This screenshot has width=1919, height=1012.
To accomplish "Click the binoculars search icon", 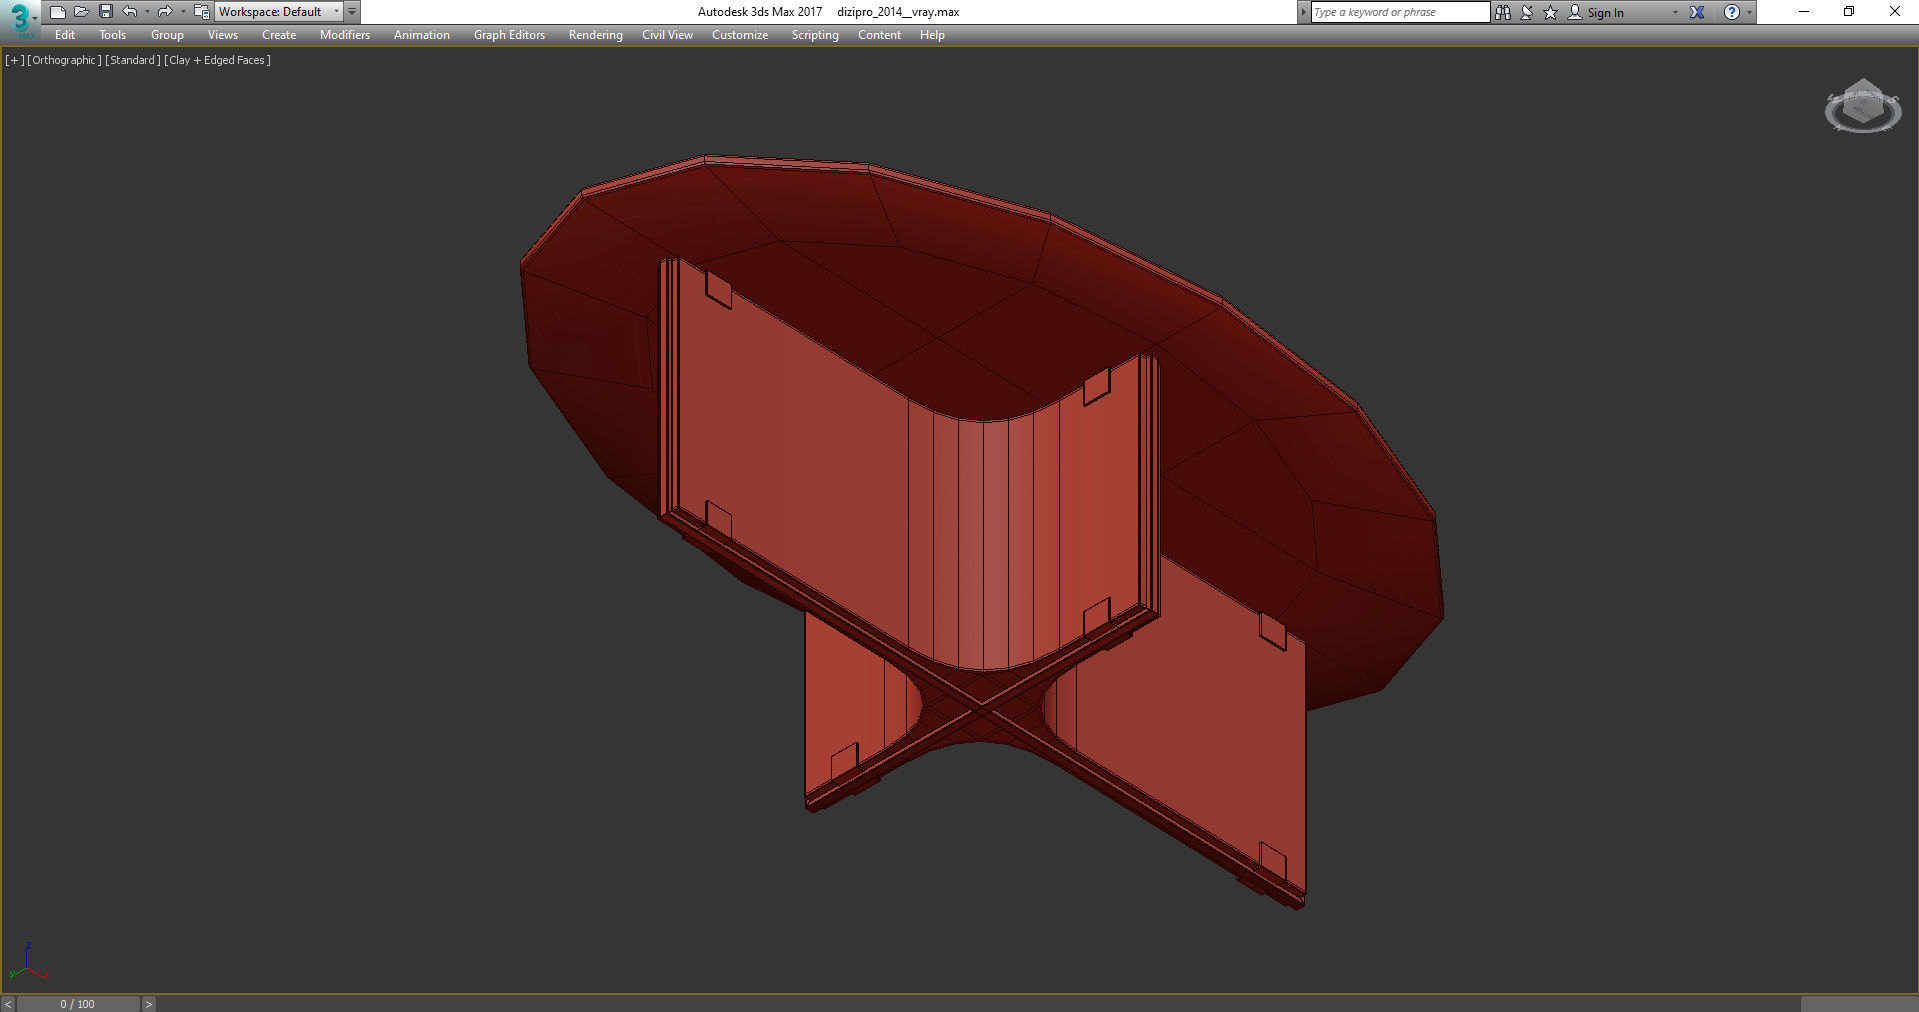I will click(x=1502, y=12).
